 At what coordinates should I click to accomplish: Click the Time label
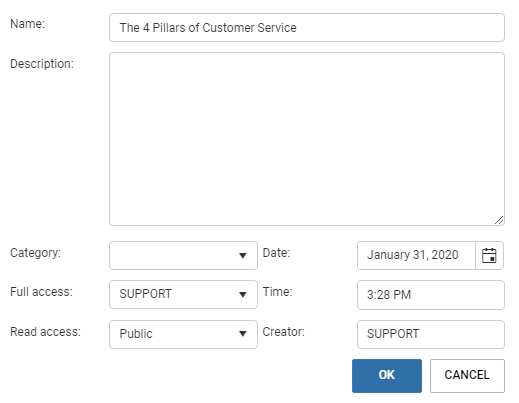coord(277,292)
